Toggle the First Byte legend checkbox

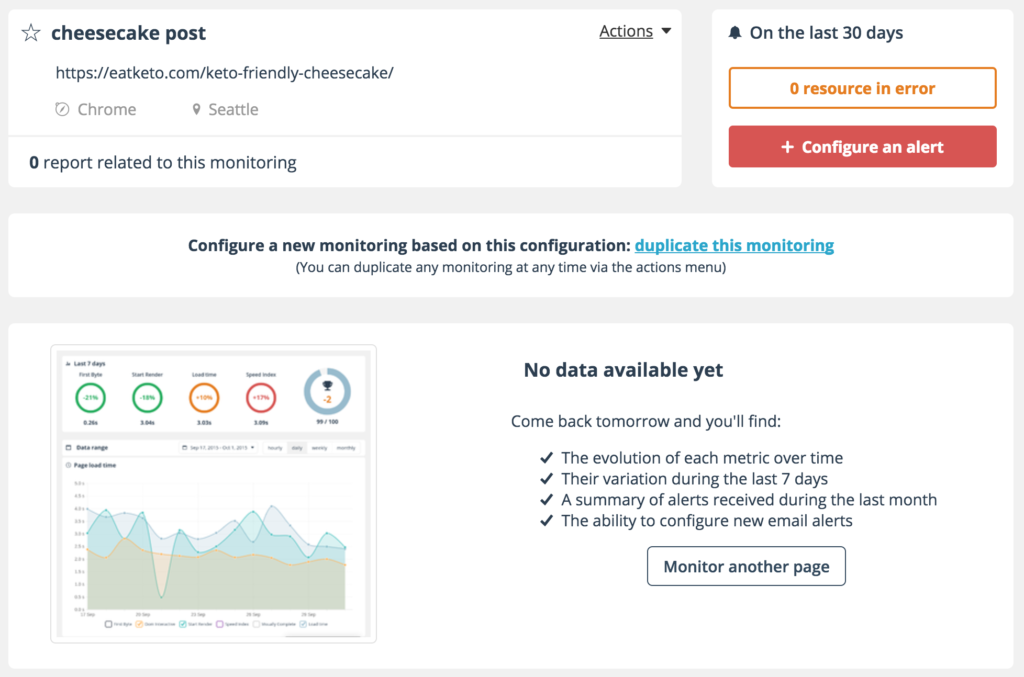point(108,624)
